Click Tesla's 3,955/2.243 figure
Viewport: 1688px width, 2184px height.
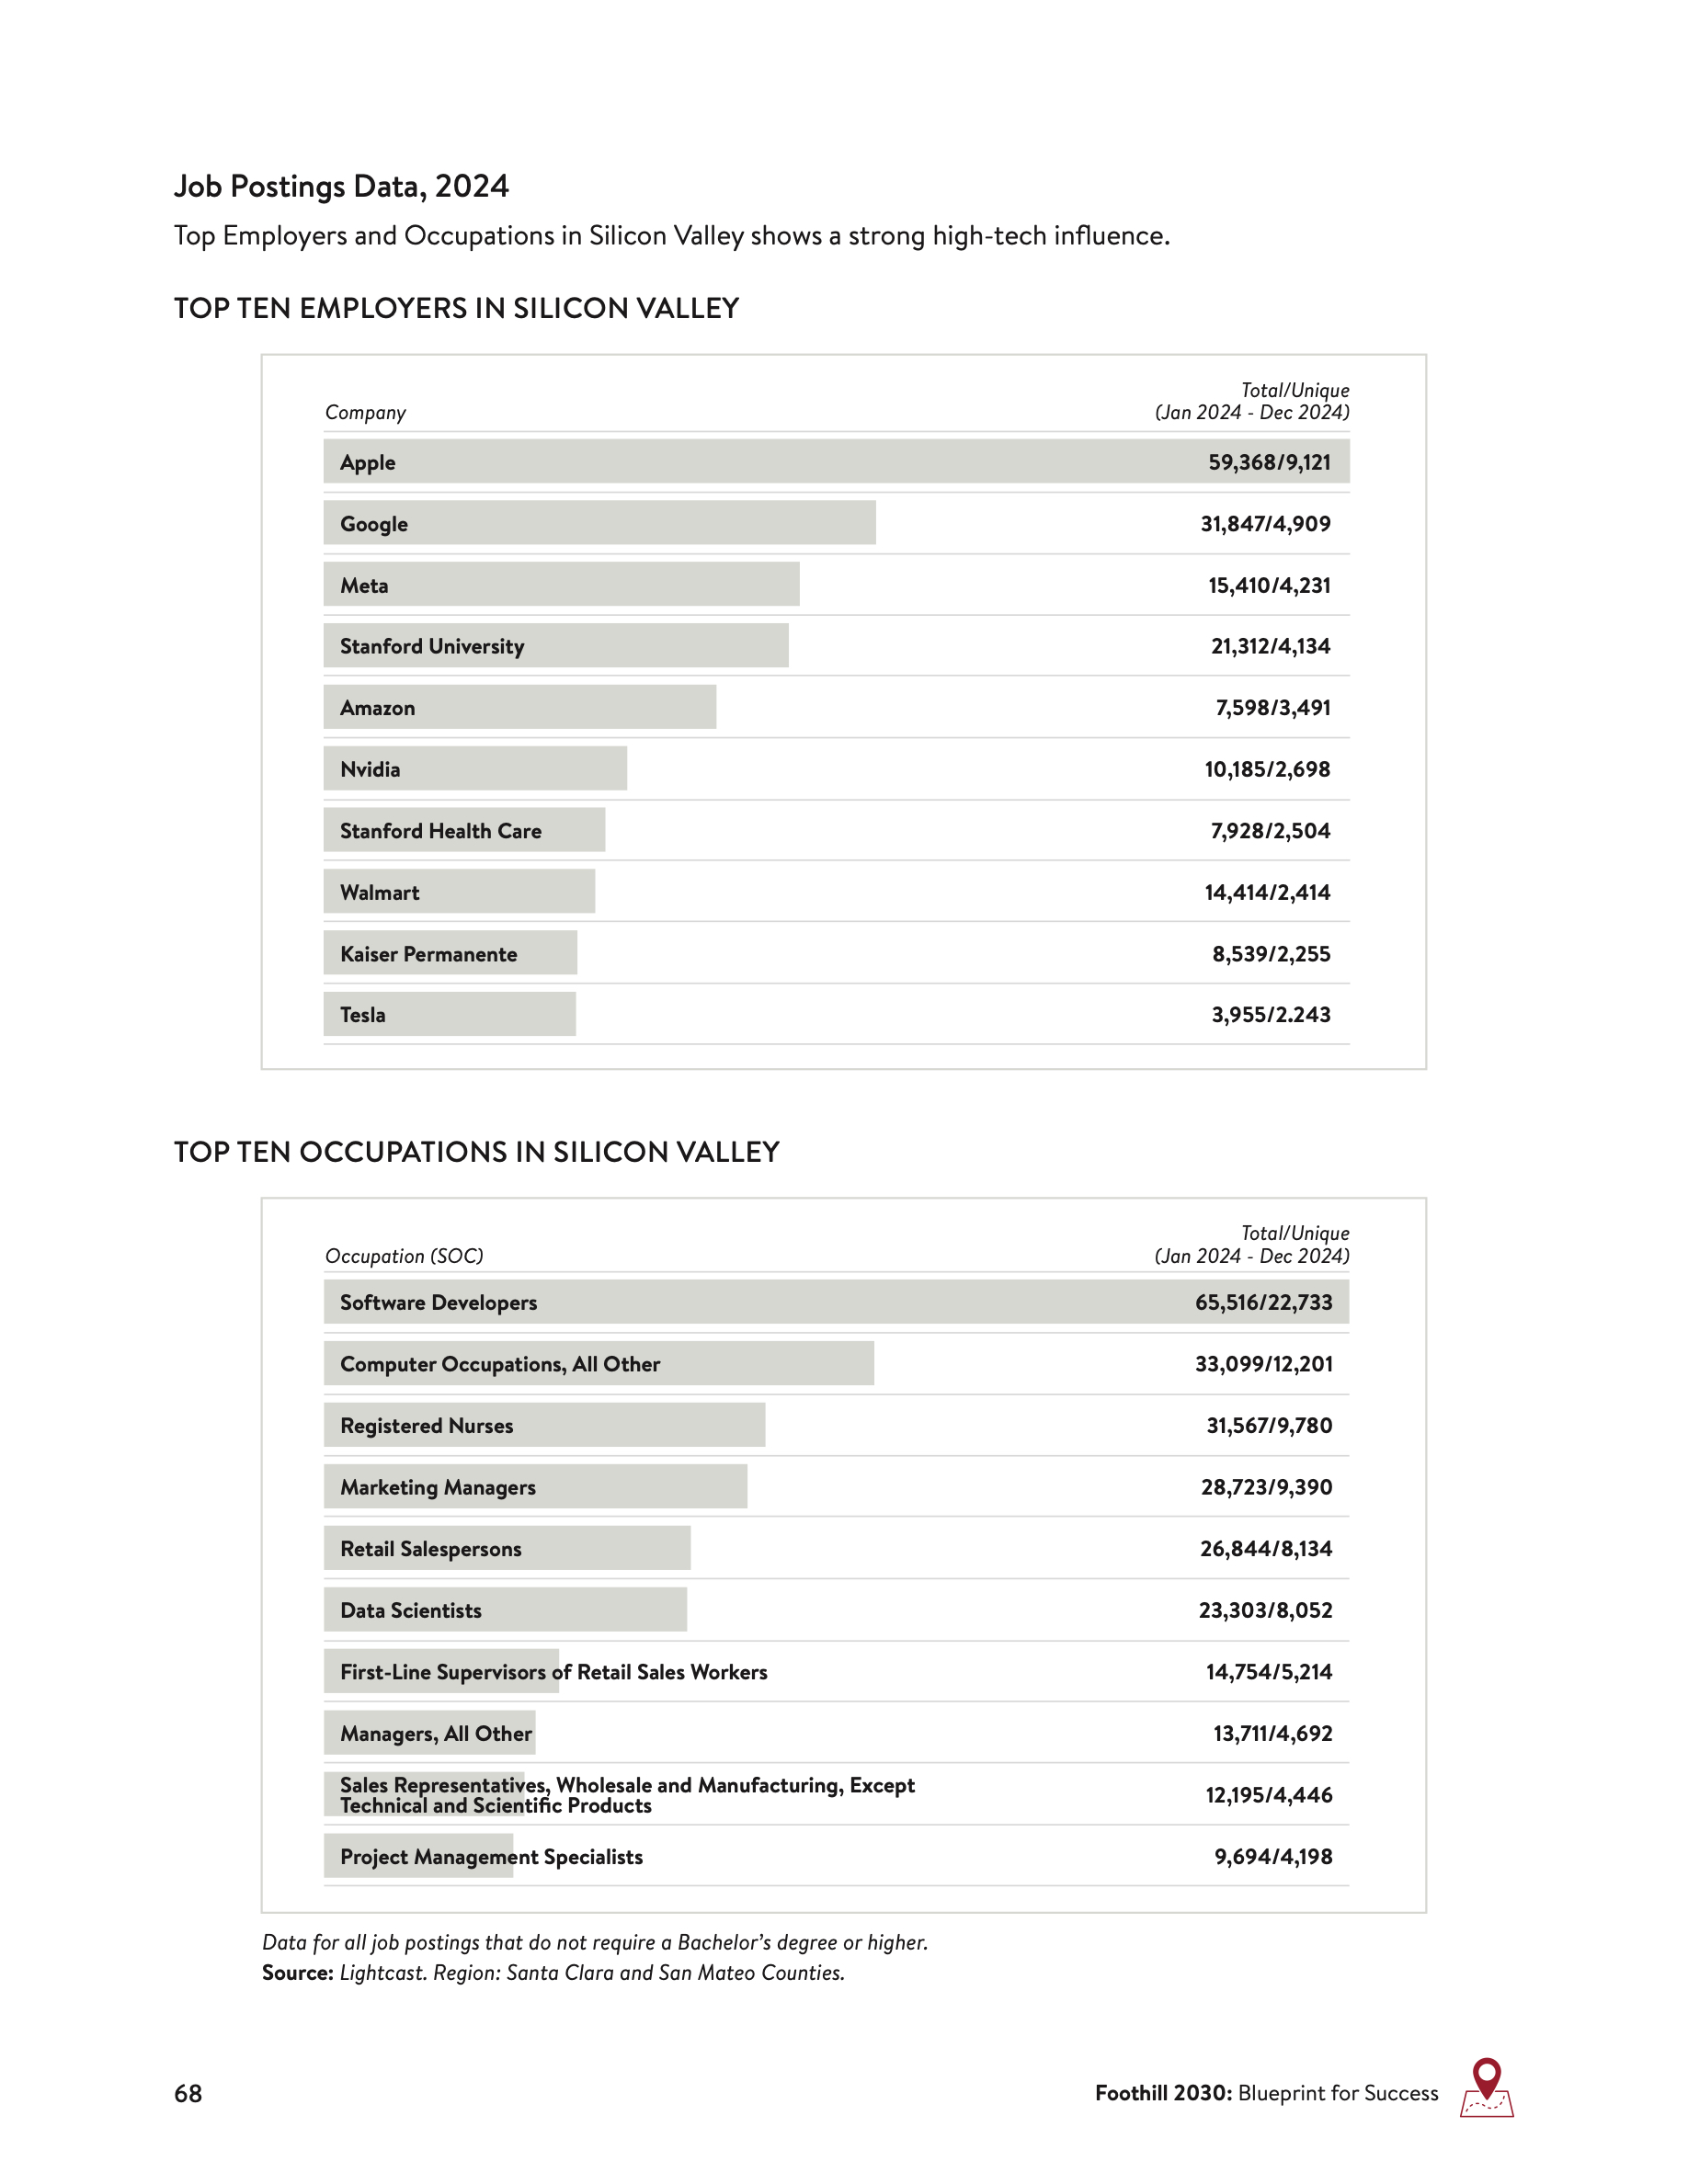coord(1270,1015)
